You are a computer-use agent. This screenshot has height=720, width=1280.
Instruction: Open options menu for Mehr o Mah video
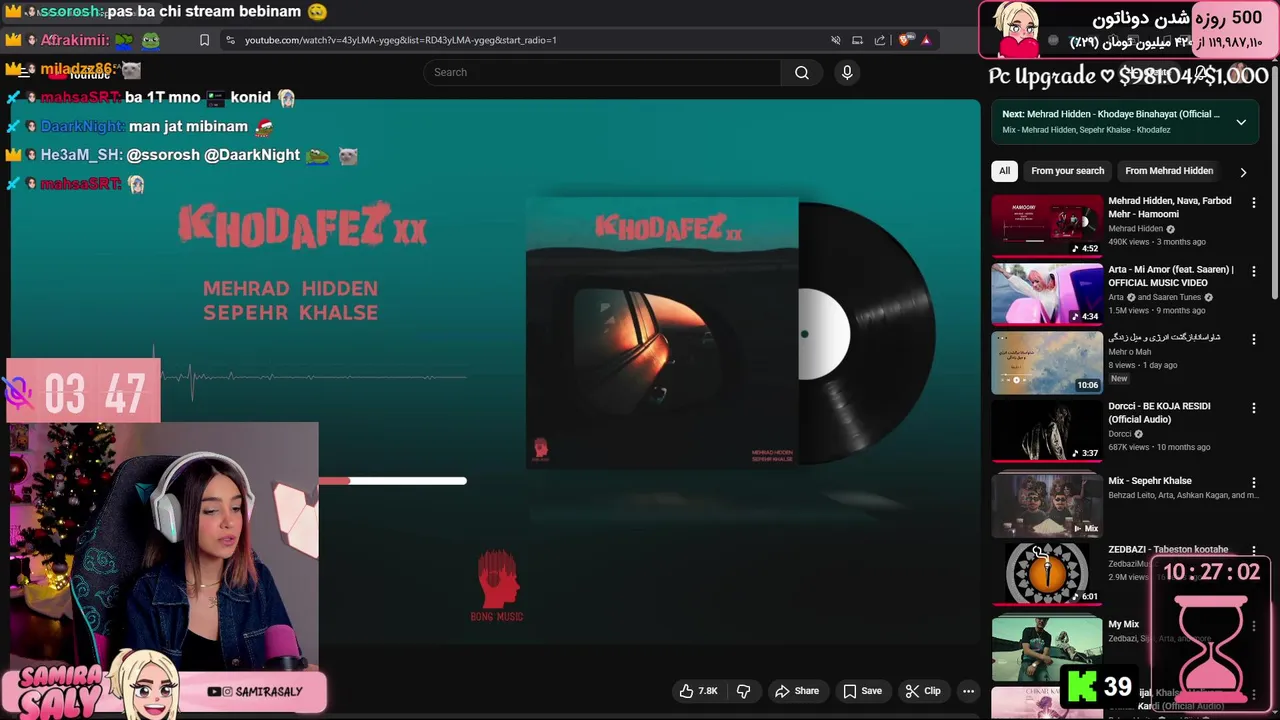coord(1254,340)
